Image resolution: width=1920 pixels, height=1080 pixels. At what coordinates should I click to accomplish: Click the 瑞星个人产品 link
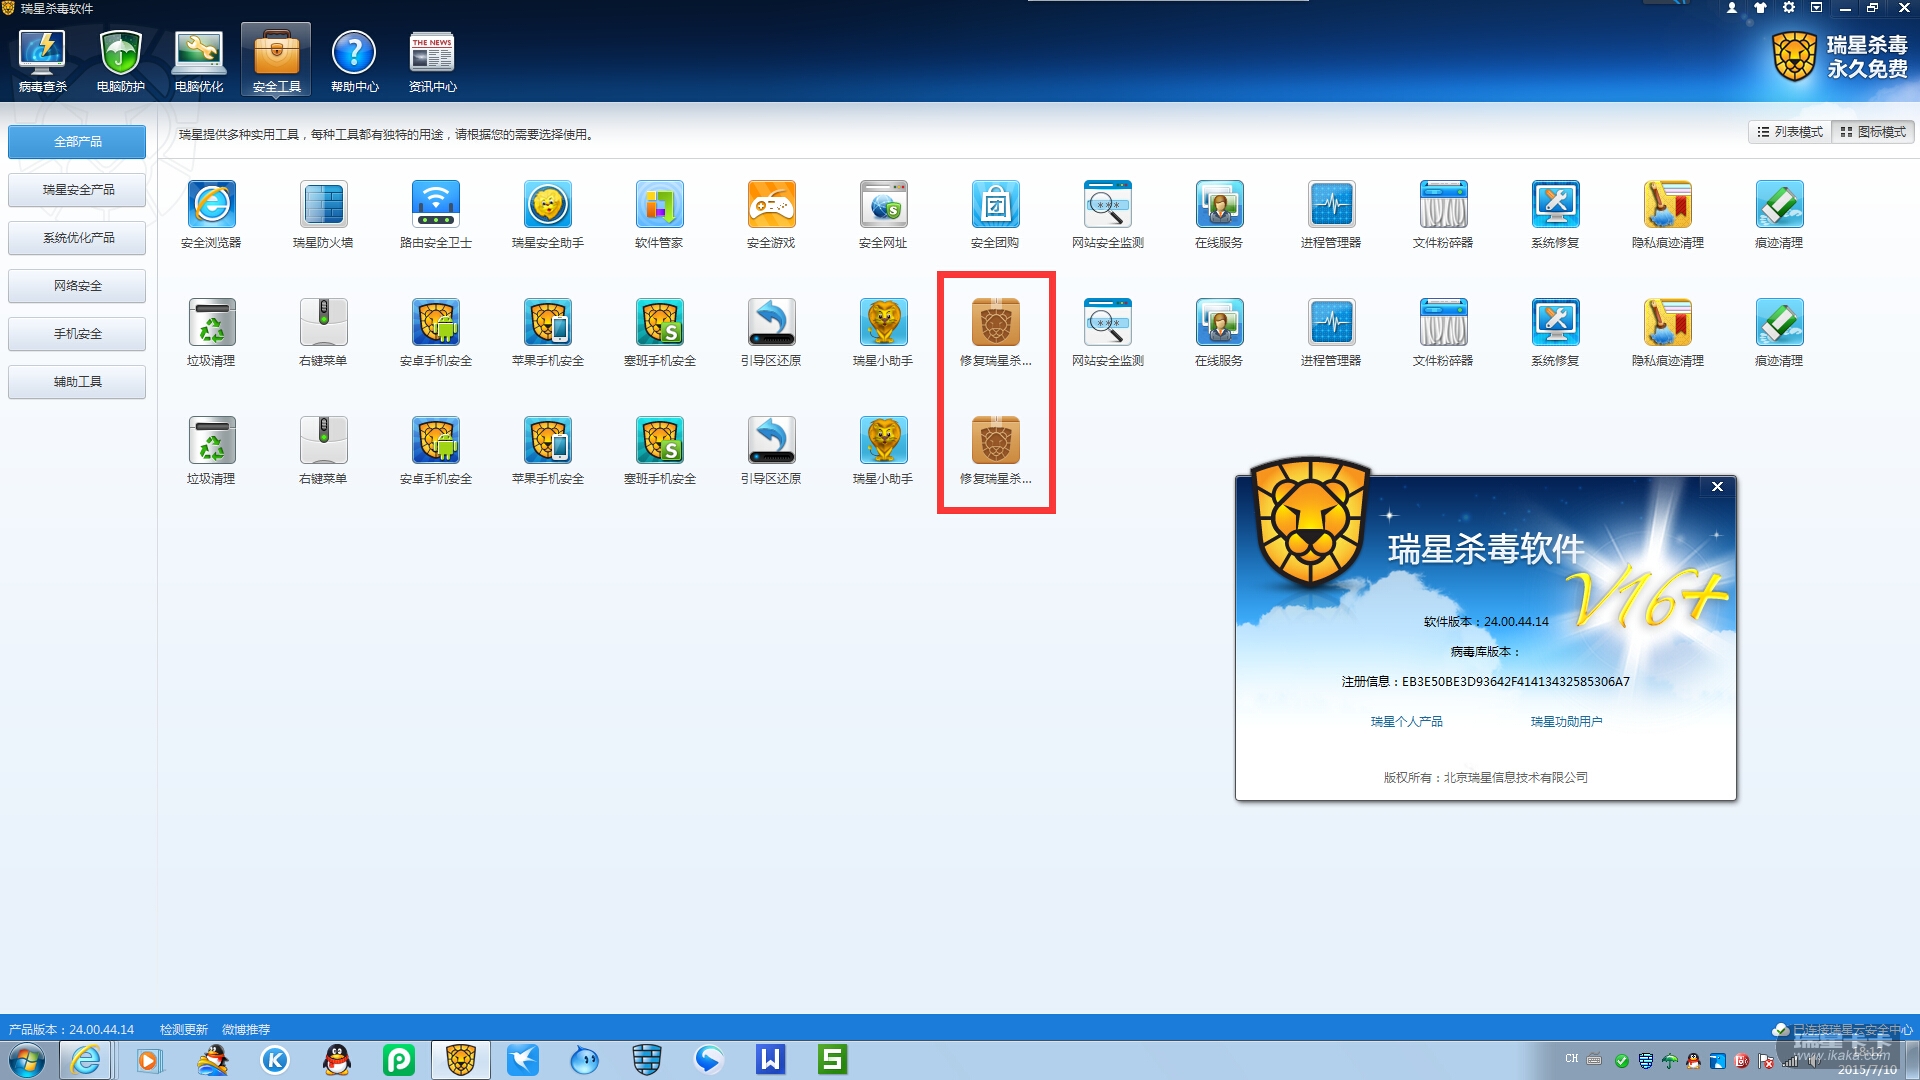[x=1406, y=722]
